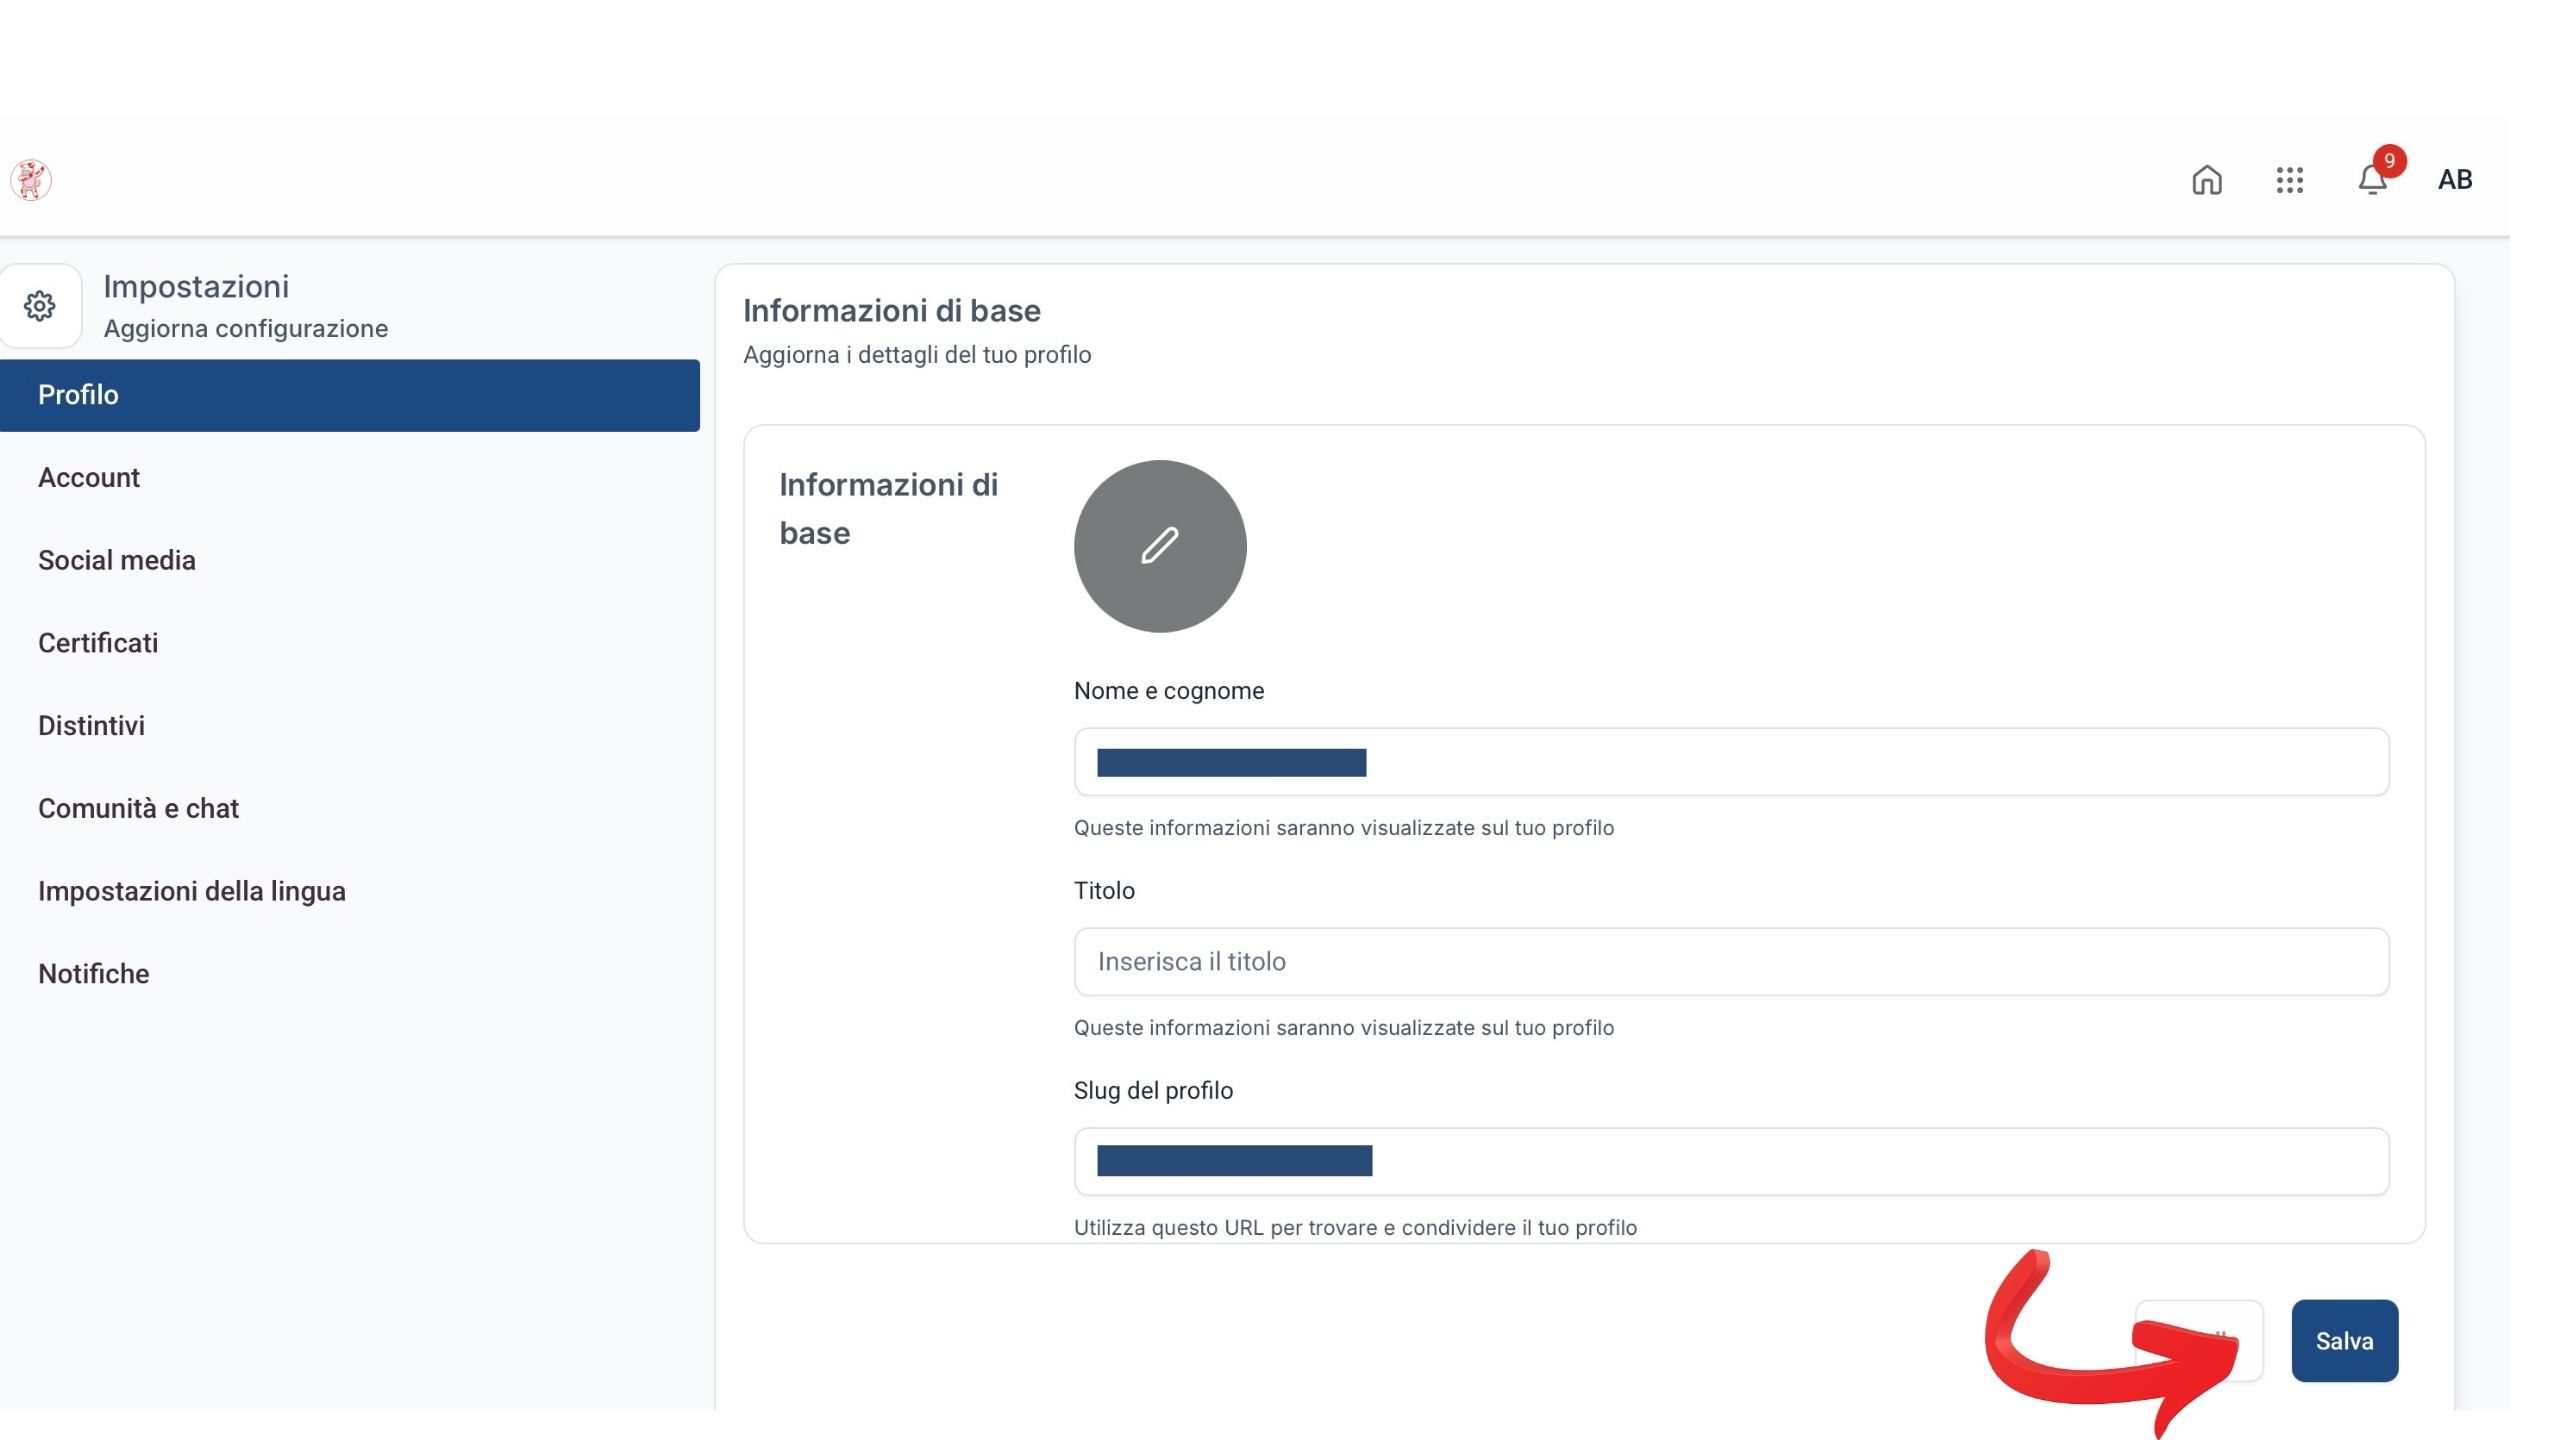Viewport: 2560px width, 1440px height.
Task: Click the 'Titolo' field label
Action: (x=1104, y=891)
